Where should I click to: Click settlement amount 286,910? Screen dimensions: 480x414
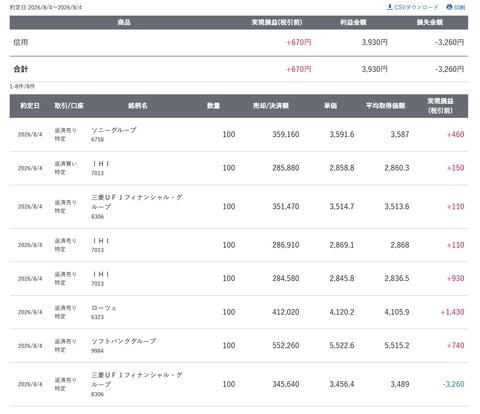(286, 245)
